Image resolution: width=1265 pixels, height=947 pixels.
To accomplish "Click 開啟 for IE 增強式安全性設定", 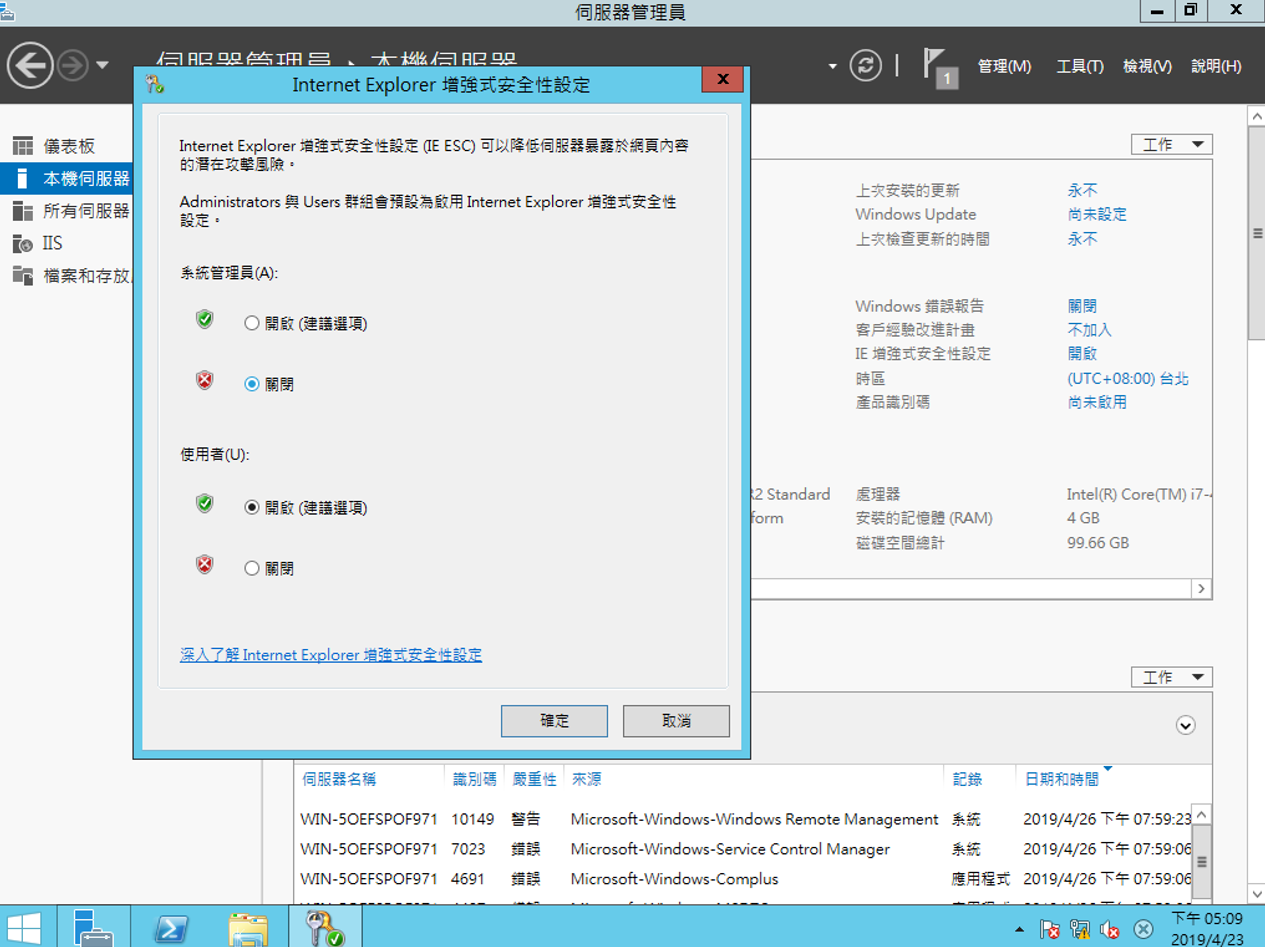I will coord(1082,354).
